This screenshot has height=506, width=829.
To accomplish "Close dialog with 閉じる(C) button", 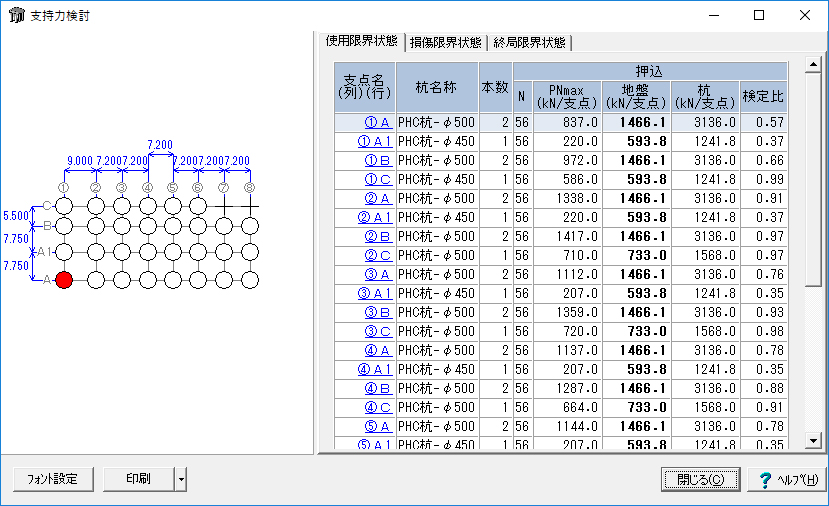I will (701, 480).
